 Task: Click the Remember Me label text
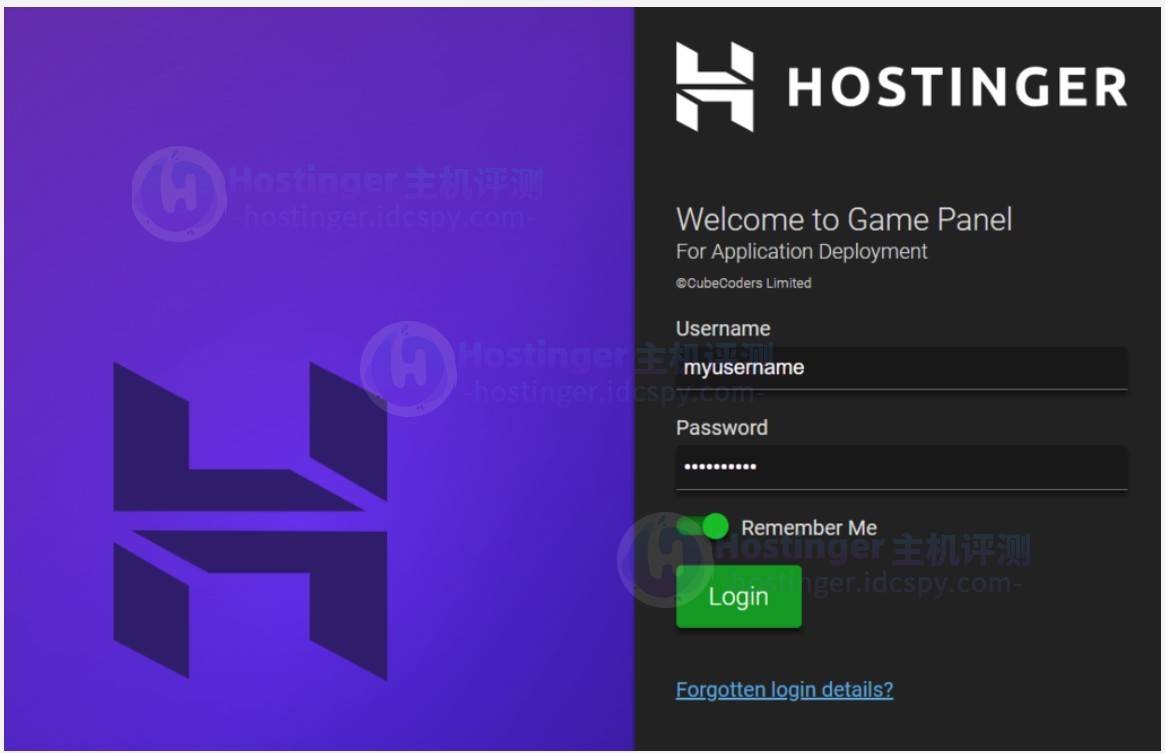click(808, 528)
